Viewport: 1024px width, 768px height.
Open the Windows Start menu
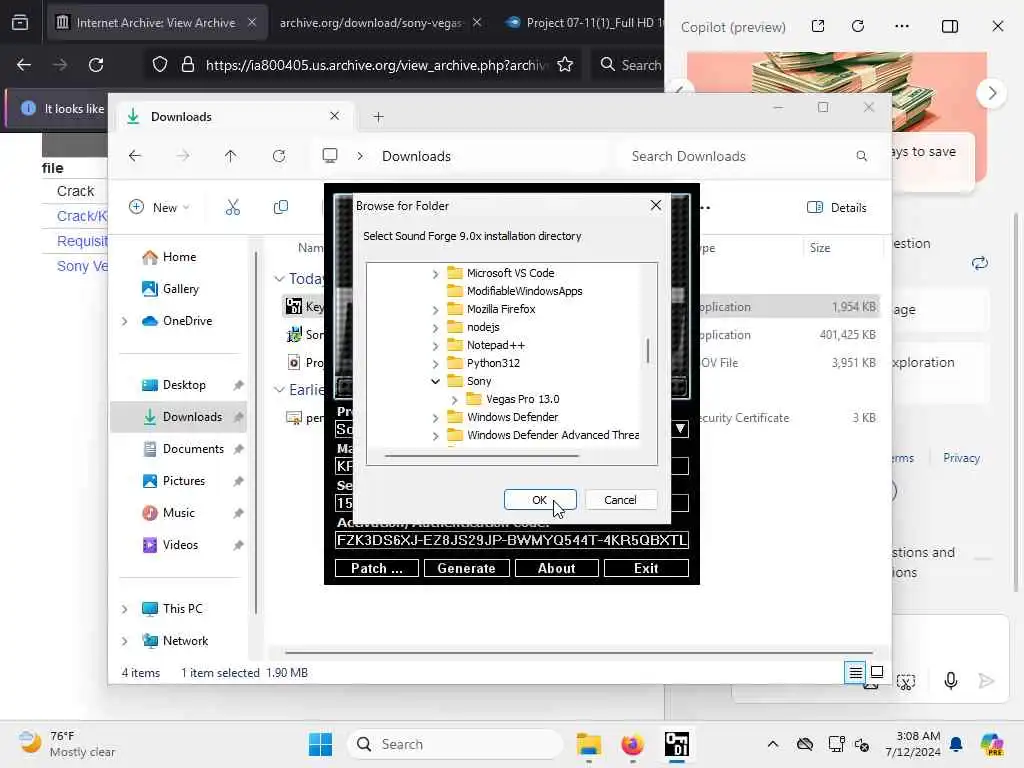320,744
